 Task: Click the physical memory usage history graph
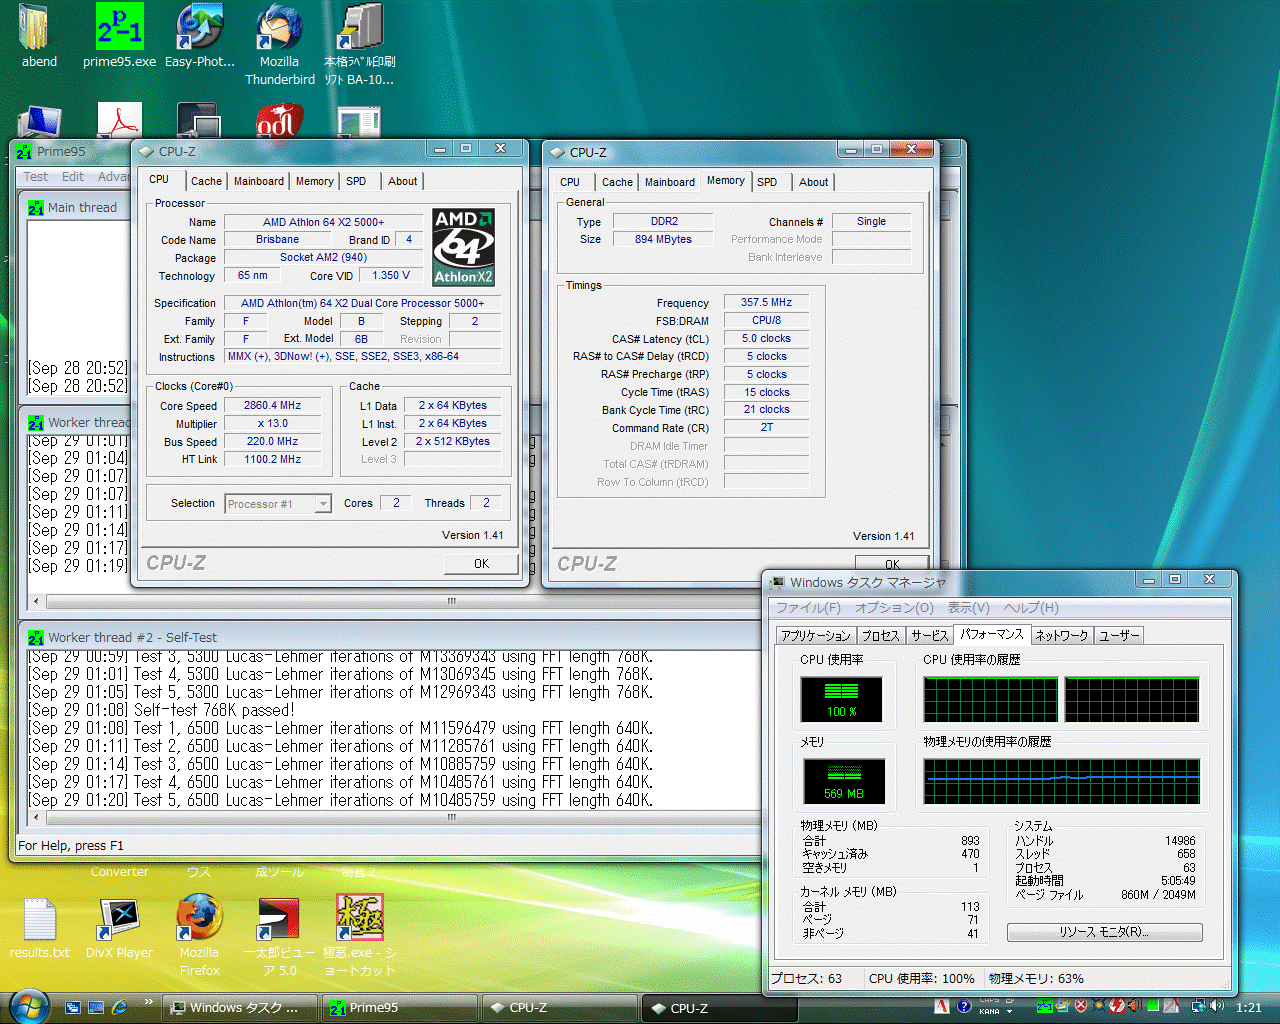coord(1062,781)
